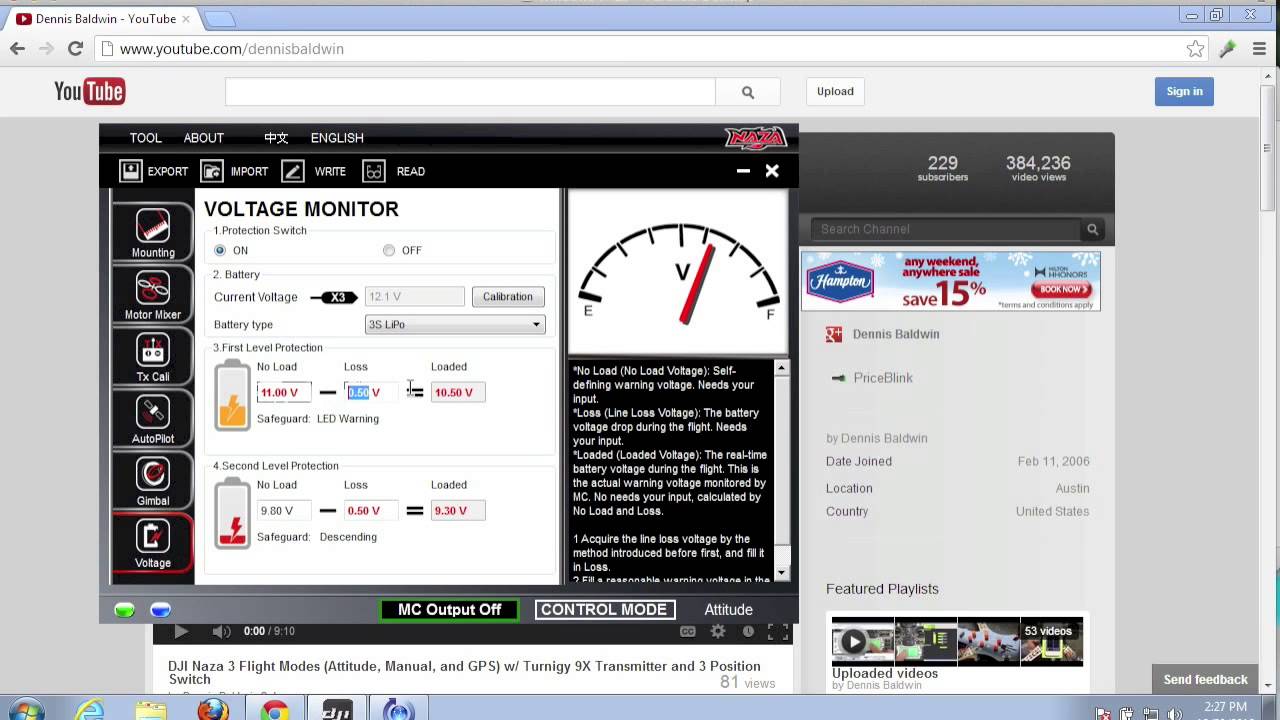1280x720 pixels.
Task: Click the first level Loaded 10.50 V value
Action: tap(458, 392)
